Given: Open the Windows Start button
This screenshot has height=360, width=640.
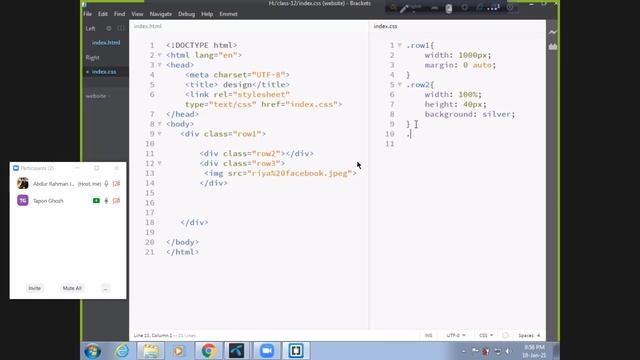Looking at the screenshot, I should click(93, 351).
